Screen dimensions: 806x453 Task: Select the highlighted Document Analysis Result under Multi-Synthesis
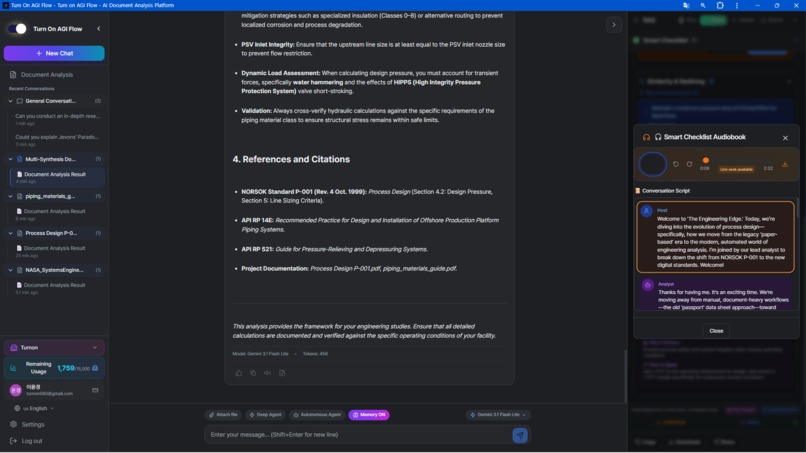pos(57,177)
